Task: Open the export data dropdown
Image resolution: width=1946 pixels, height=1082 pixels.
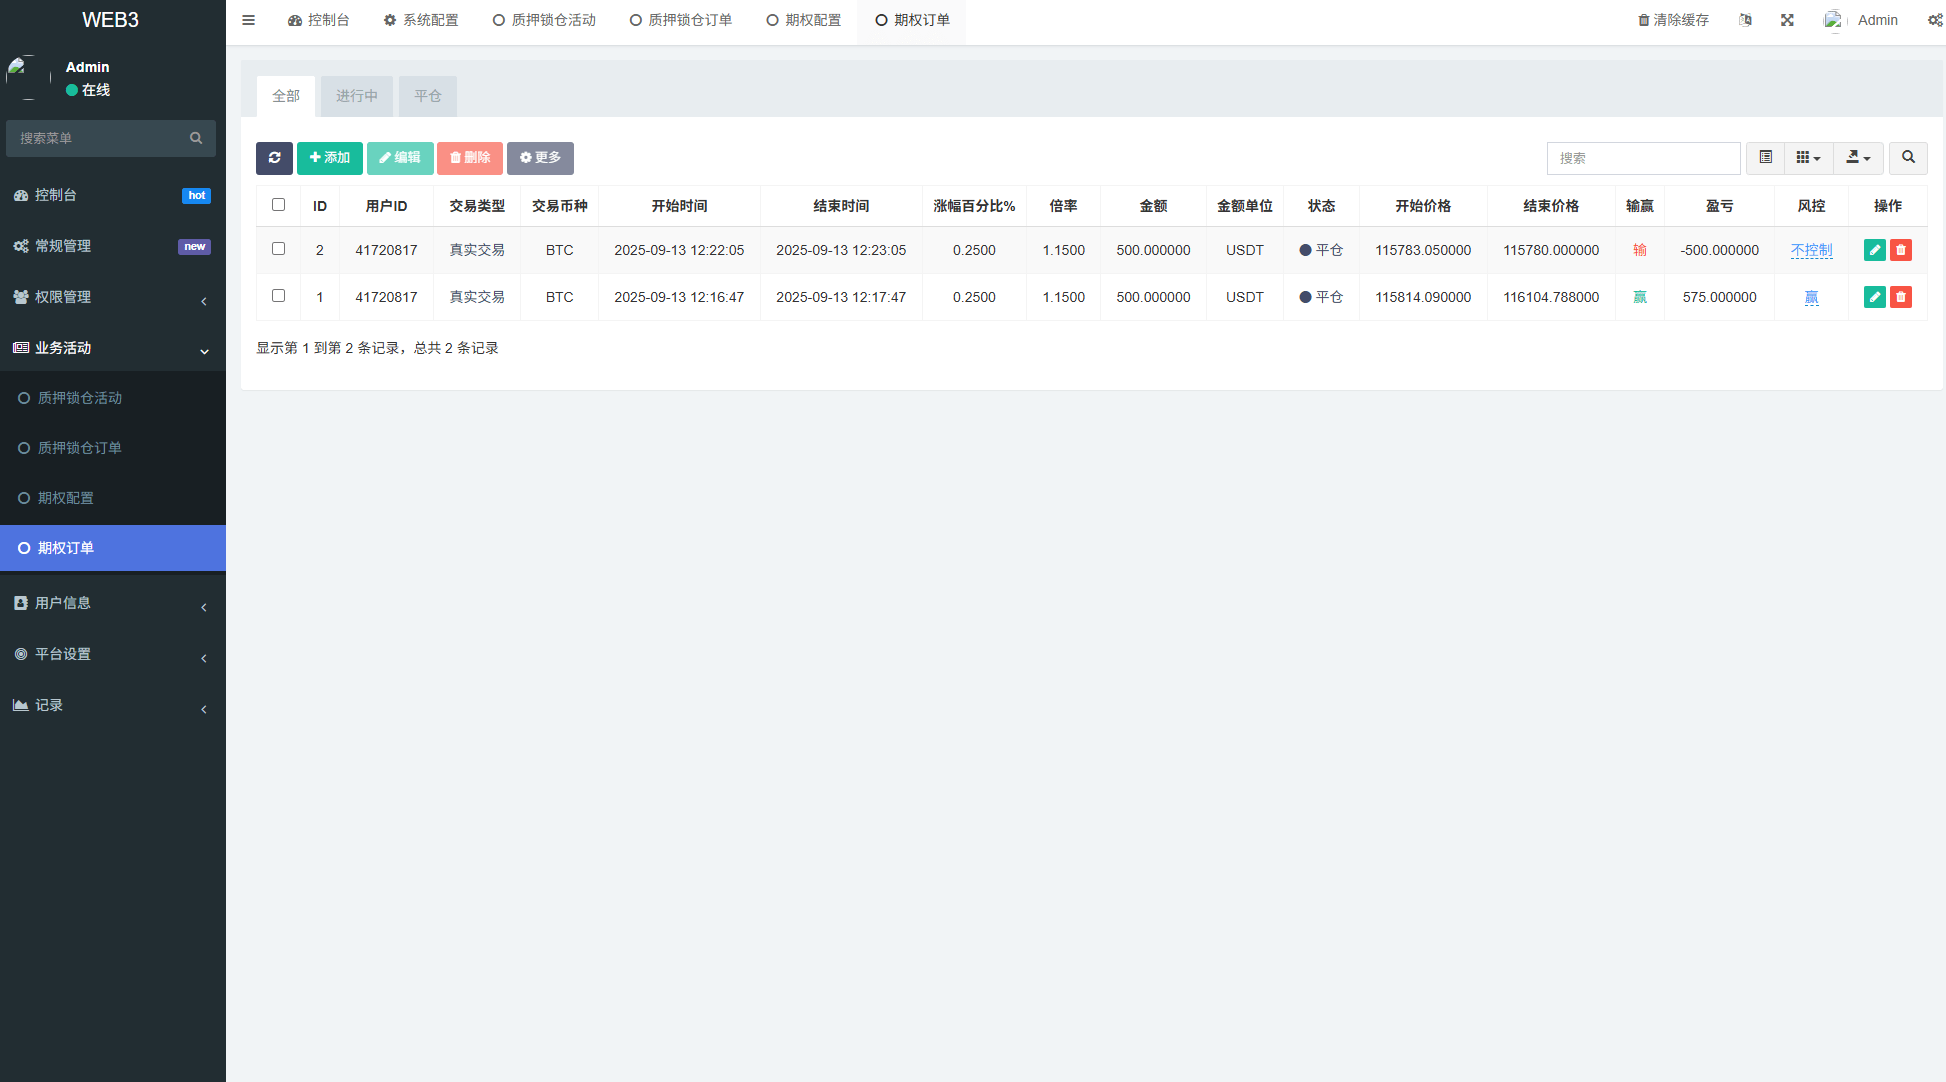Action: [1858, 158]
